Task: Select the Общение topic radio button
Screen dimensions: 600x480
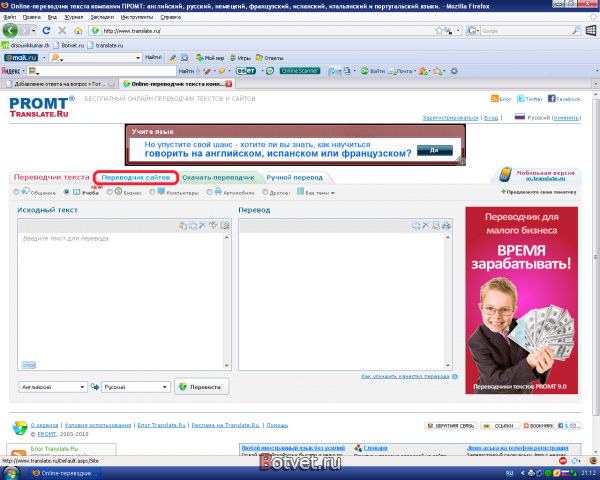Action: click(16, 192)
